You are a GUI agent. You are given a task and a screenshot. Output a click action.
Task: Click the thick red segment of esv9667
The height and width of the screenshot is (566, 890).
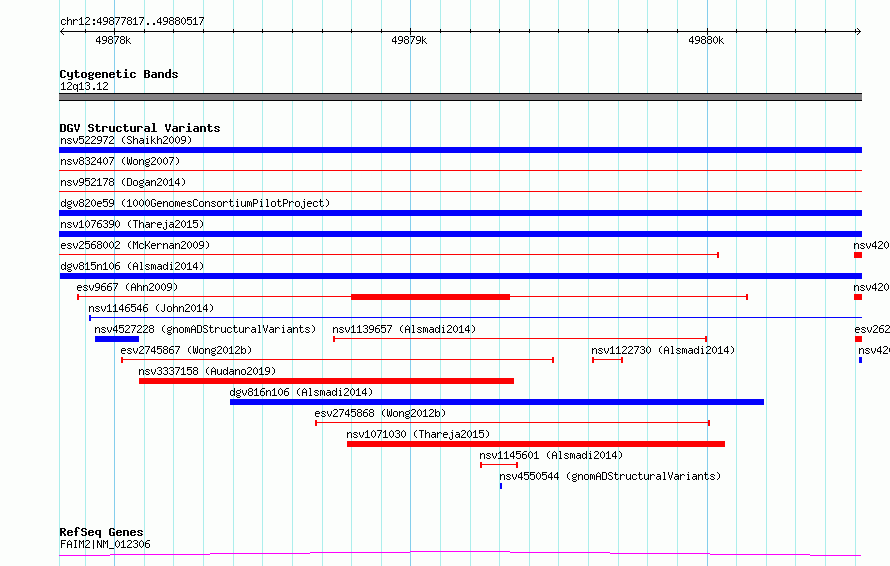pyautogui.click(x=430, y=297)
